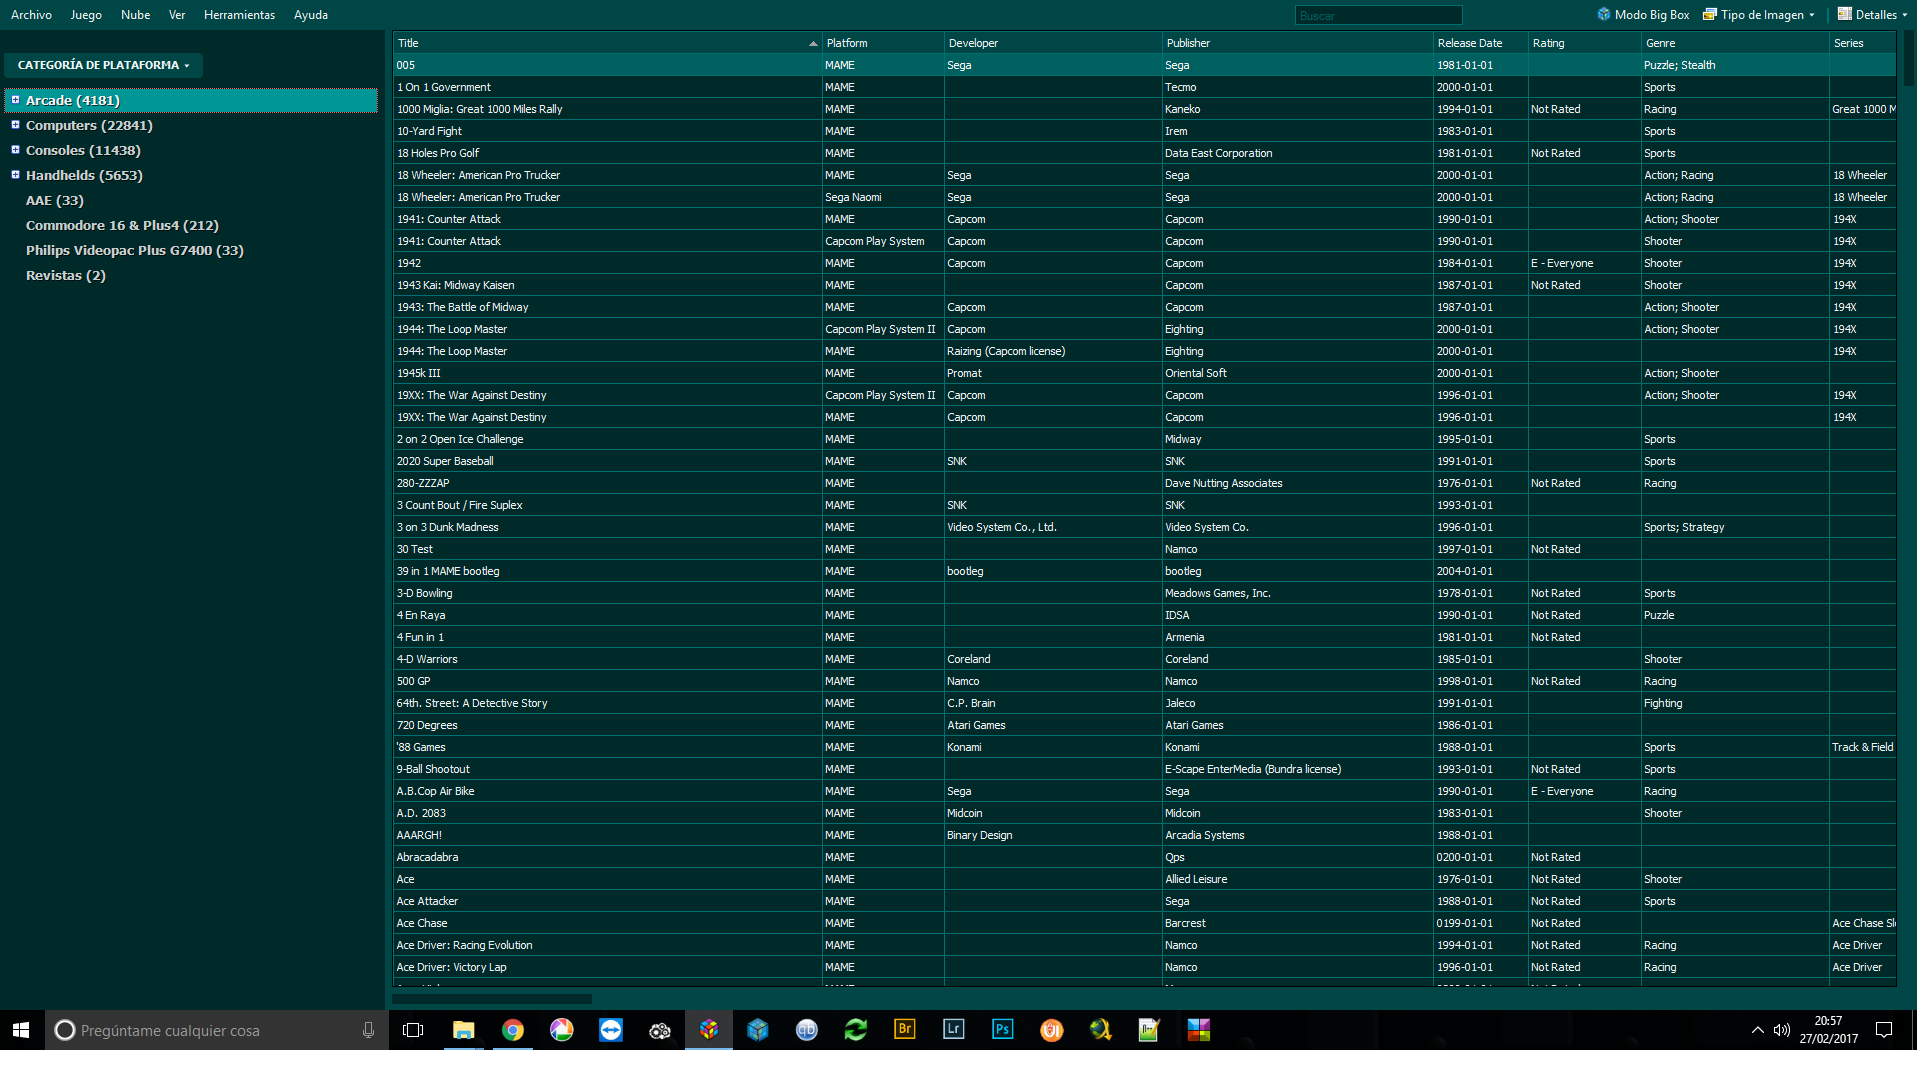Select the AAE (33) platform
1920x1080 pixels.
55,200
